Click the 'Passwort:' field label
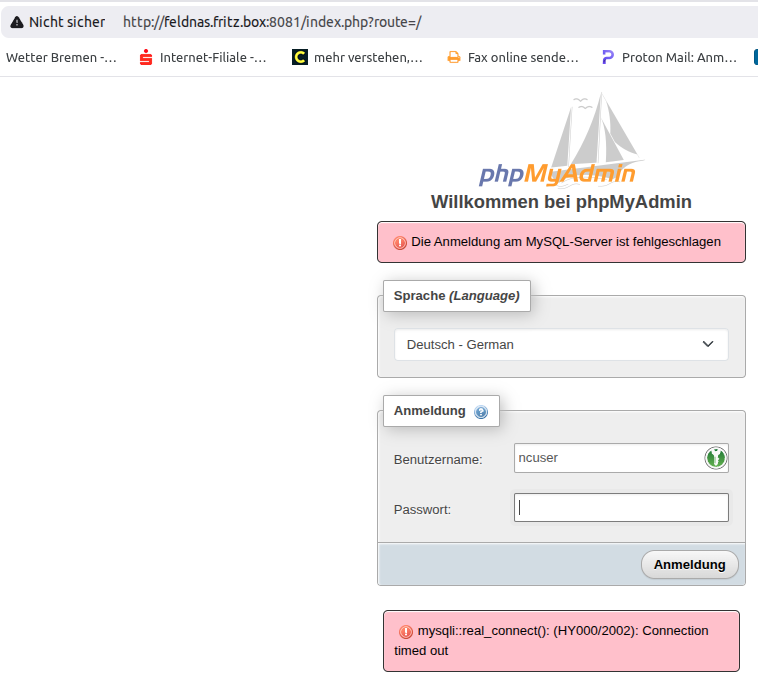The width and height of the screenshot is (758, 691). [x=422, y=509]
